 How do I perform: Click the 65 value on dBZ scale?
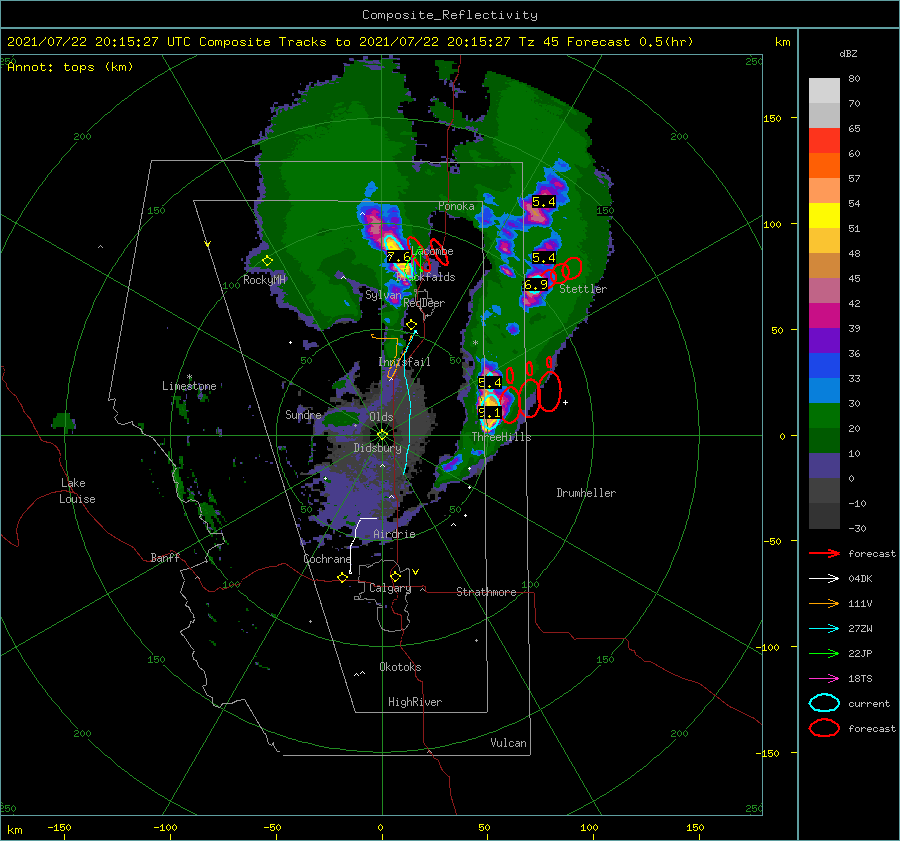click(x=854, y=129)
